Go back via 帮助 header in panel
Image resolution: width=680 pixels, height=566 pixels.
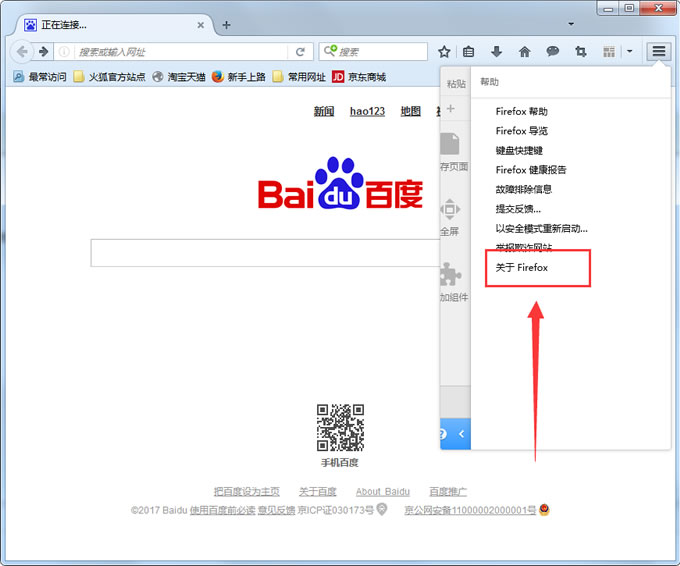(489, 82)
